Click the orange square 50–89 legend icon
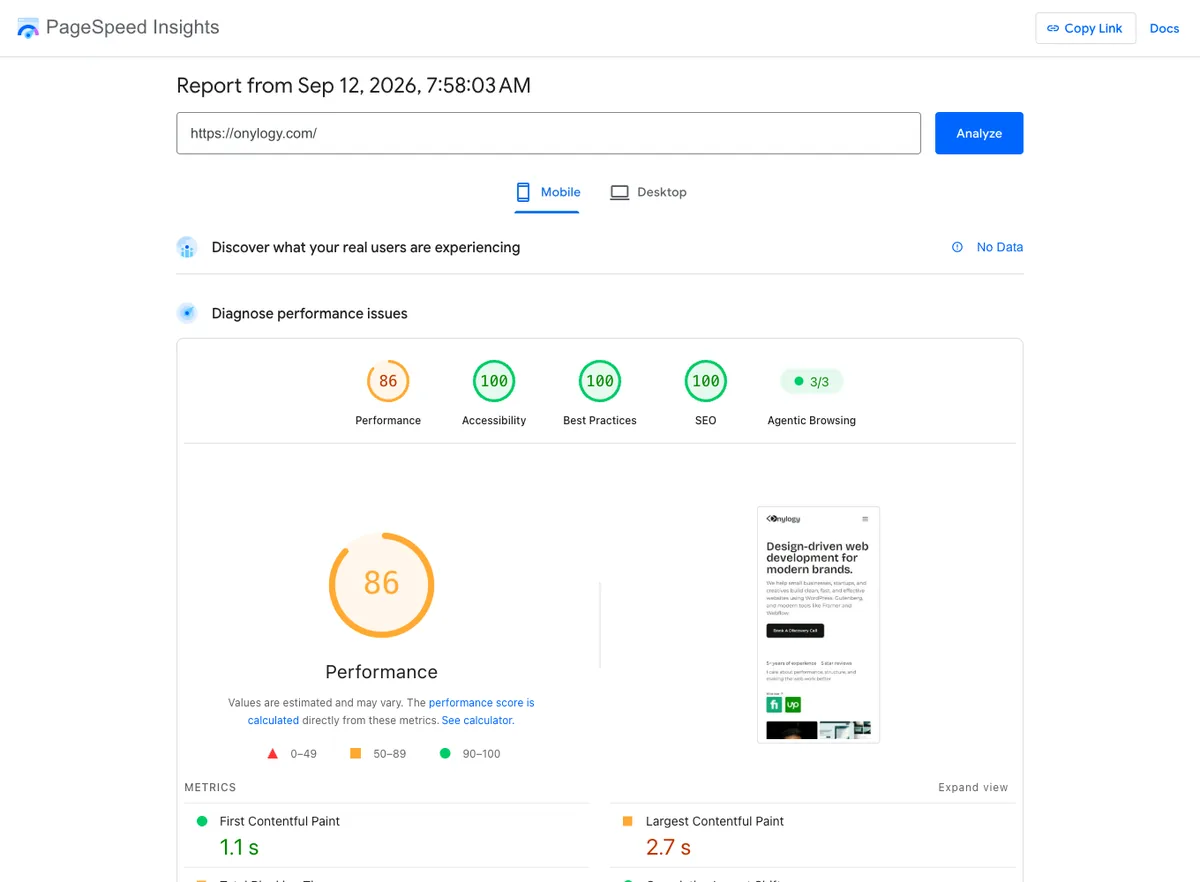Screen dimensions: 1200x882 [x=355, y=753]
